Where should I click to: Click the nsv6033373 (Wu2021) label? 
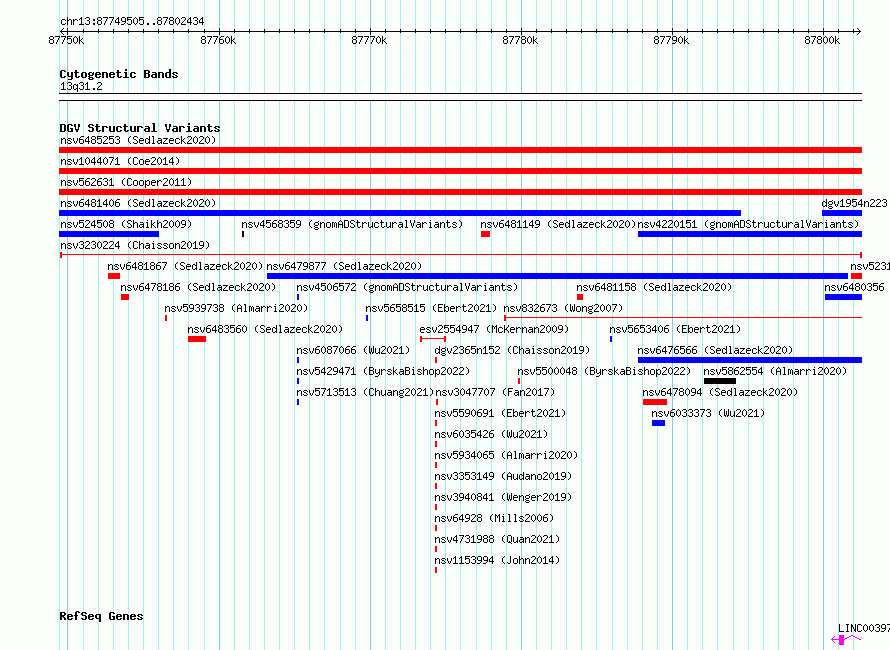click(708, 413)
